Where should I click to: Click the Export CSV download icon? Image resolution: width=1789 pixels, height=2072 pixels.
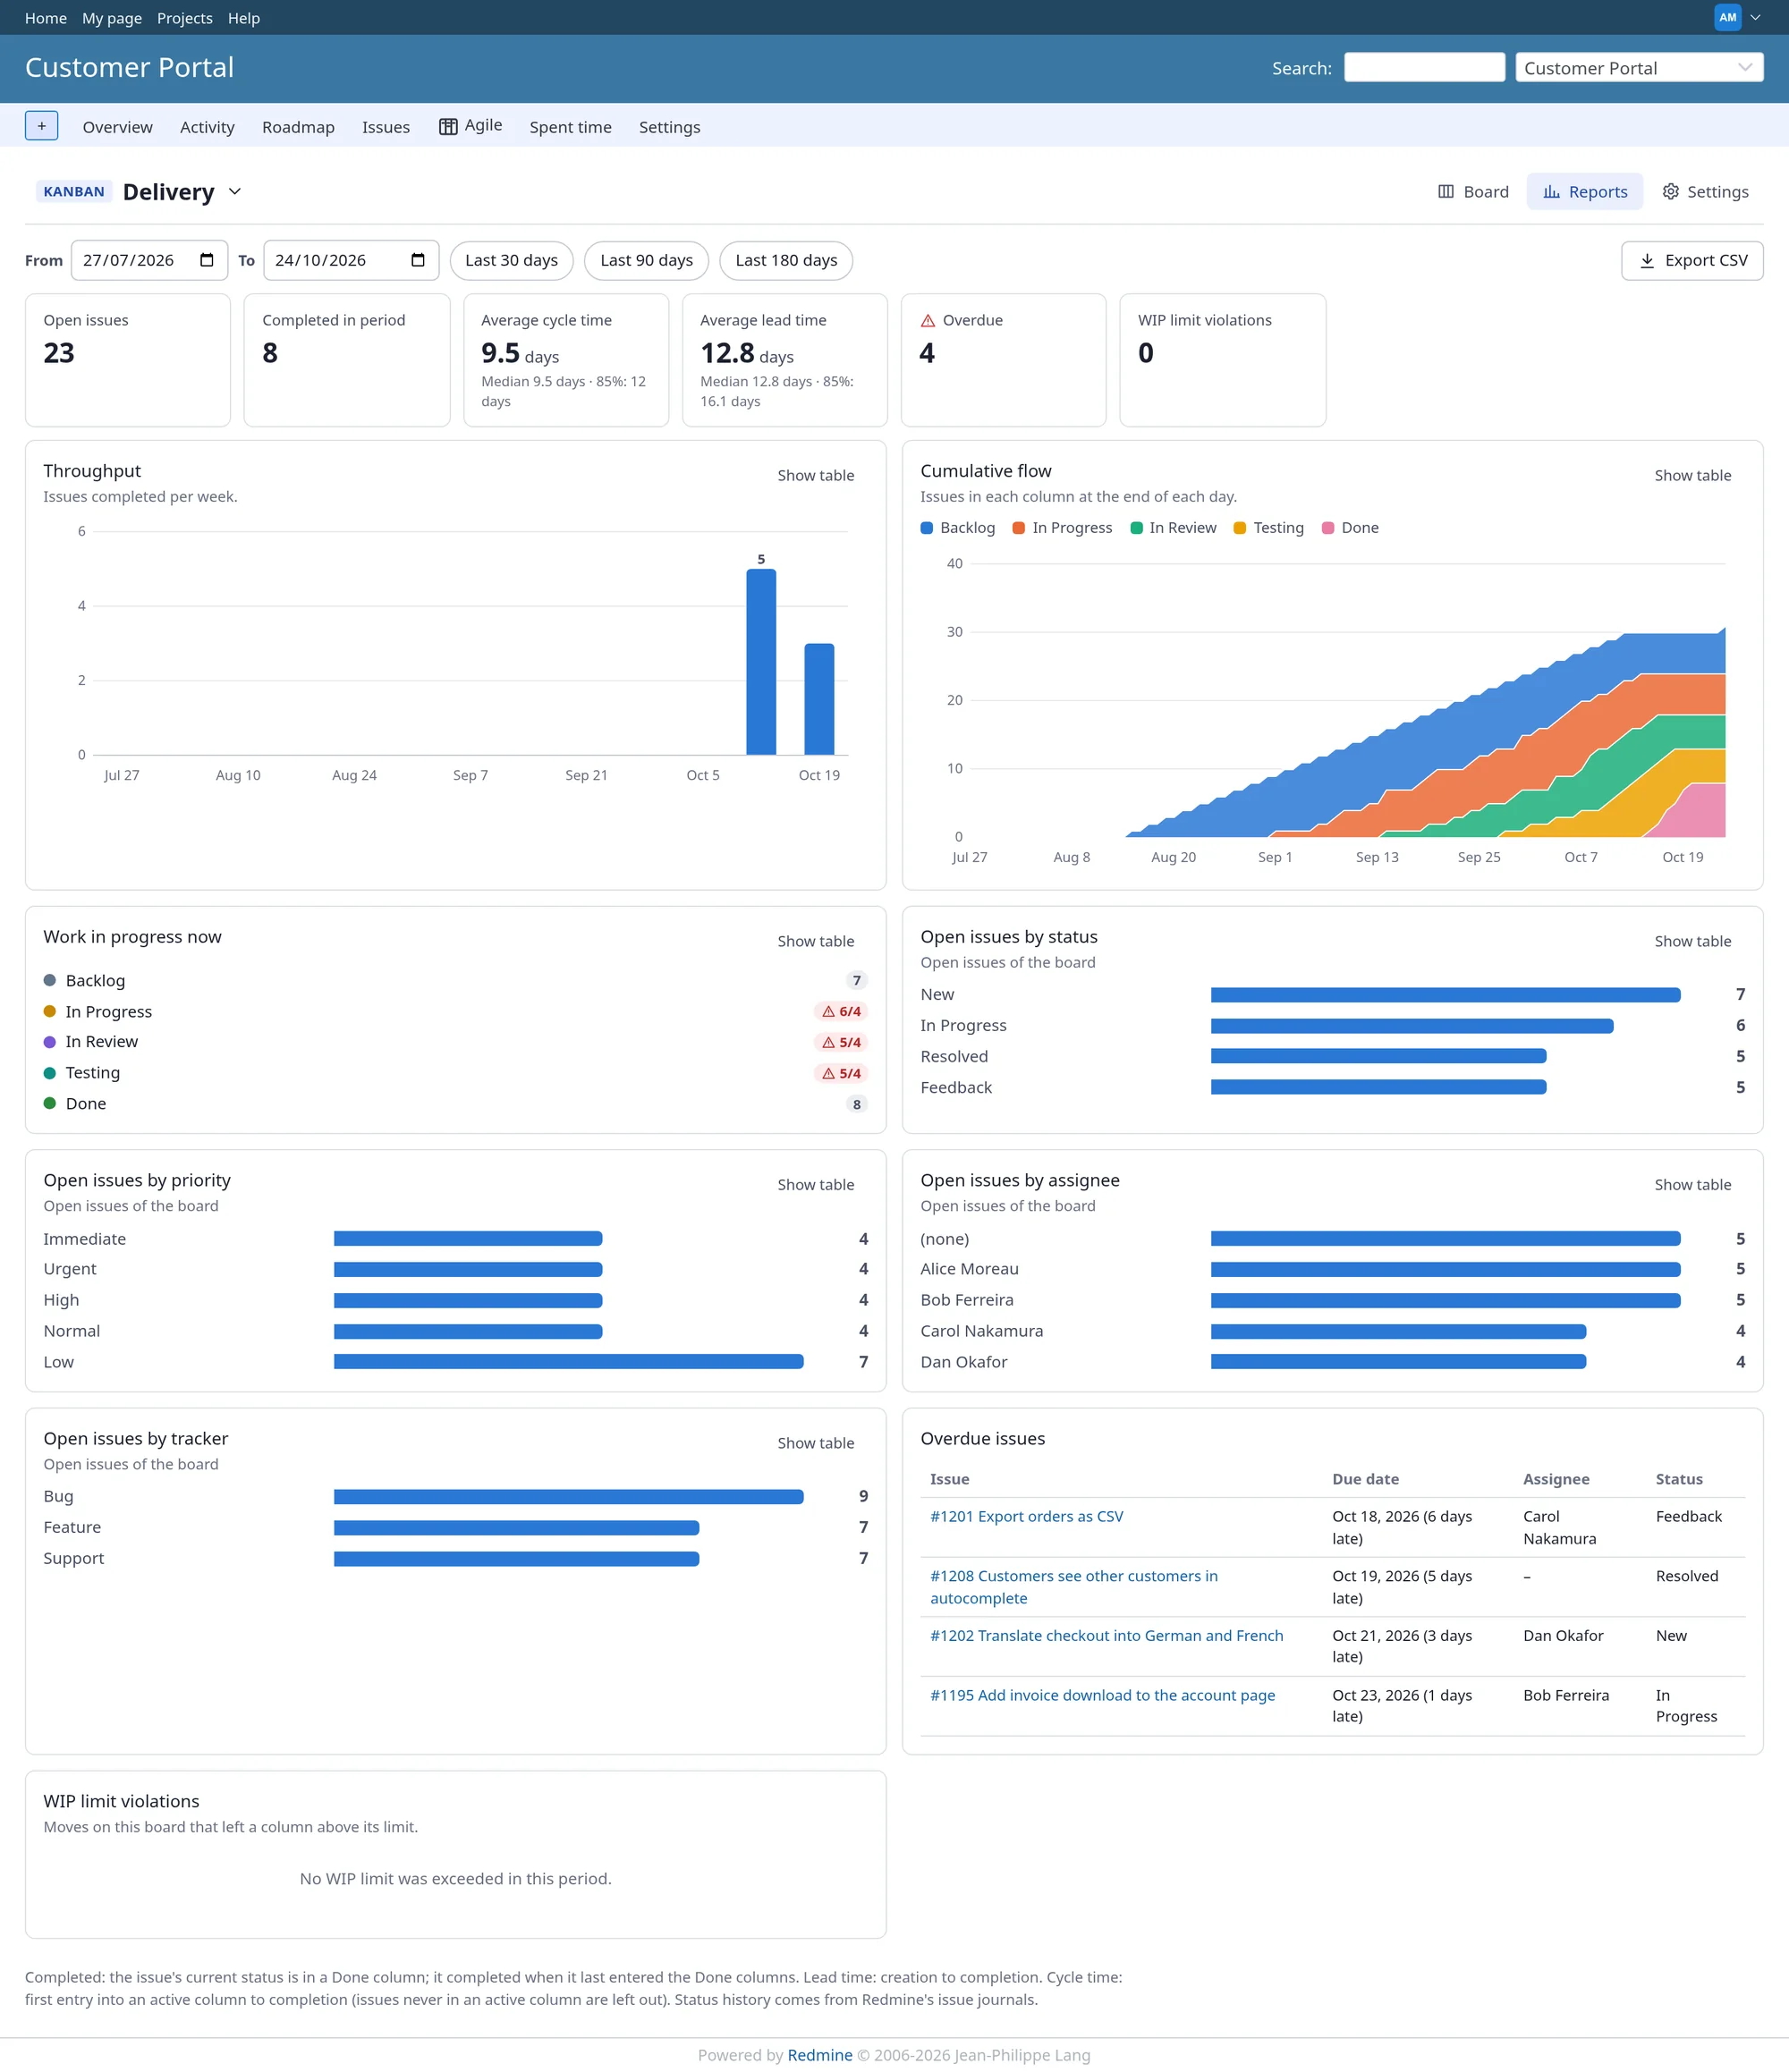pos(1647,261)
